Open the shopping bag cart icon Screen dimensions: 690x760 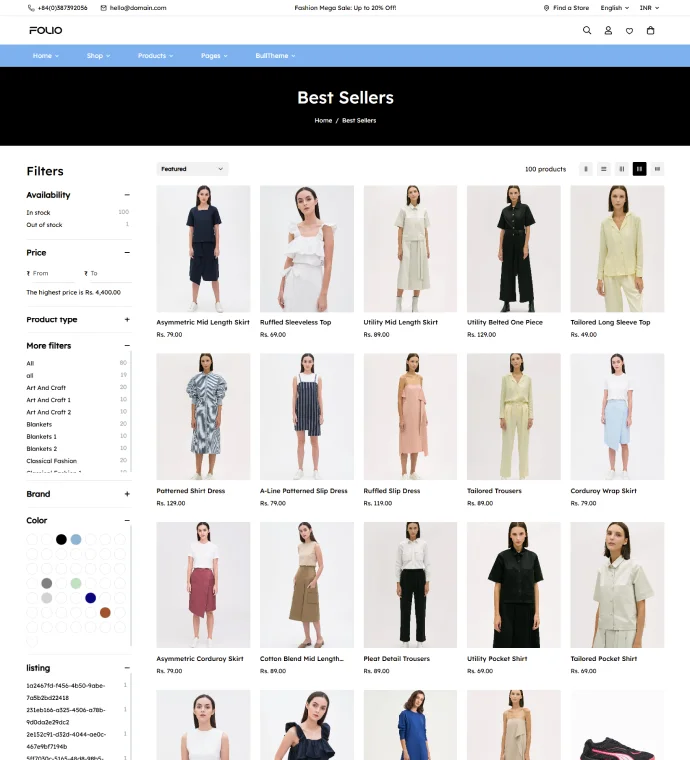pyautogui.click(x=651, y=30)
